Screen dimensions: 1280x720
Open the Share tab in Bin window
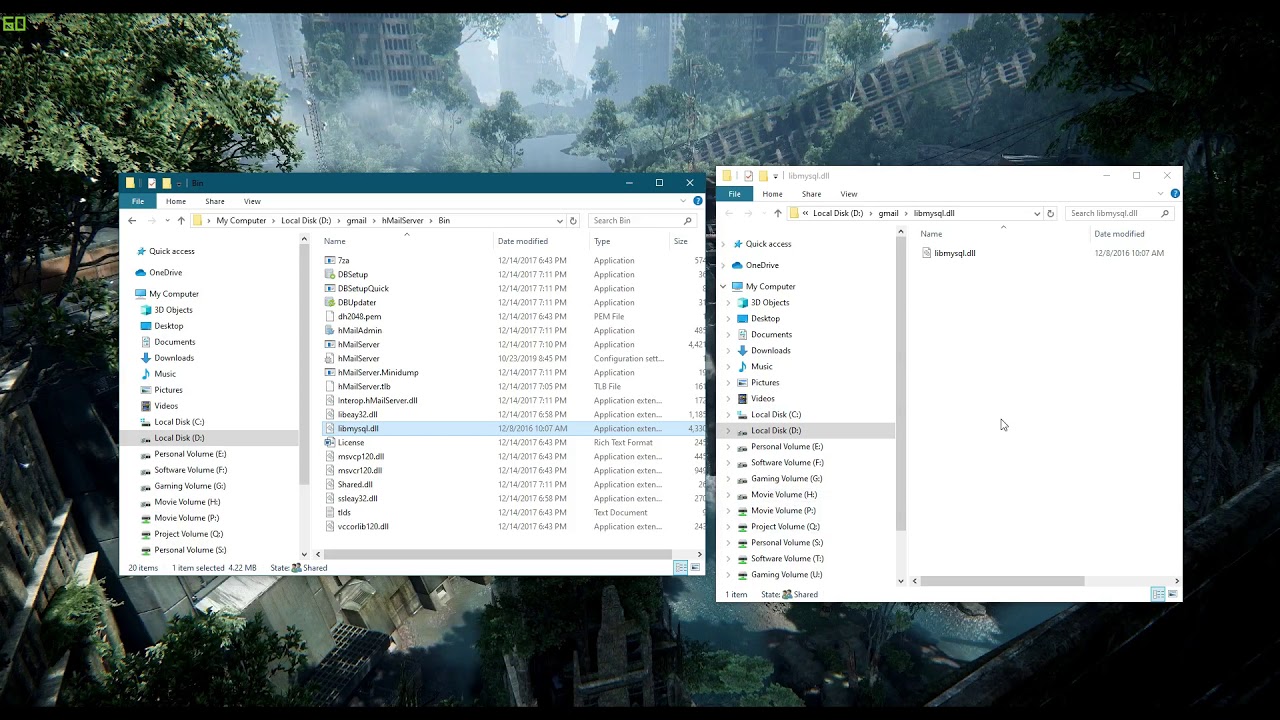pyautogui.click(x=215, y=201)
